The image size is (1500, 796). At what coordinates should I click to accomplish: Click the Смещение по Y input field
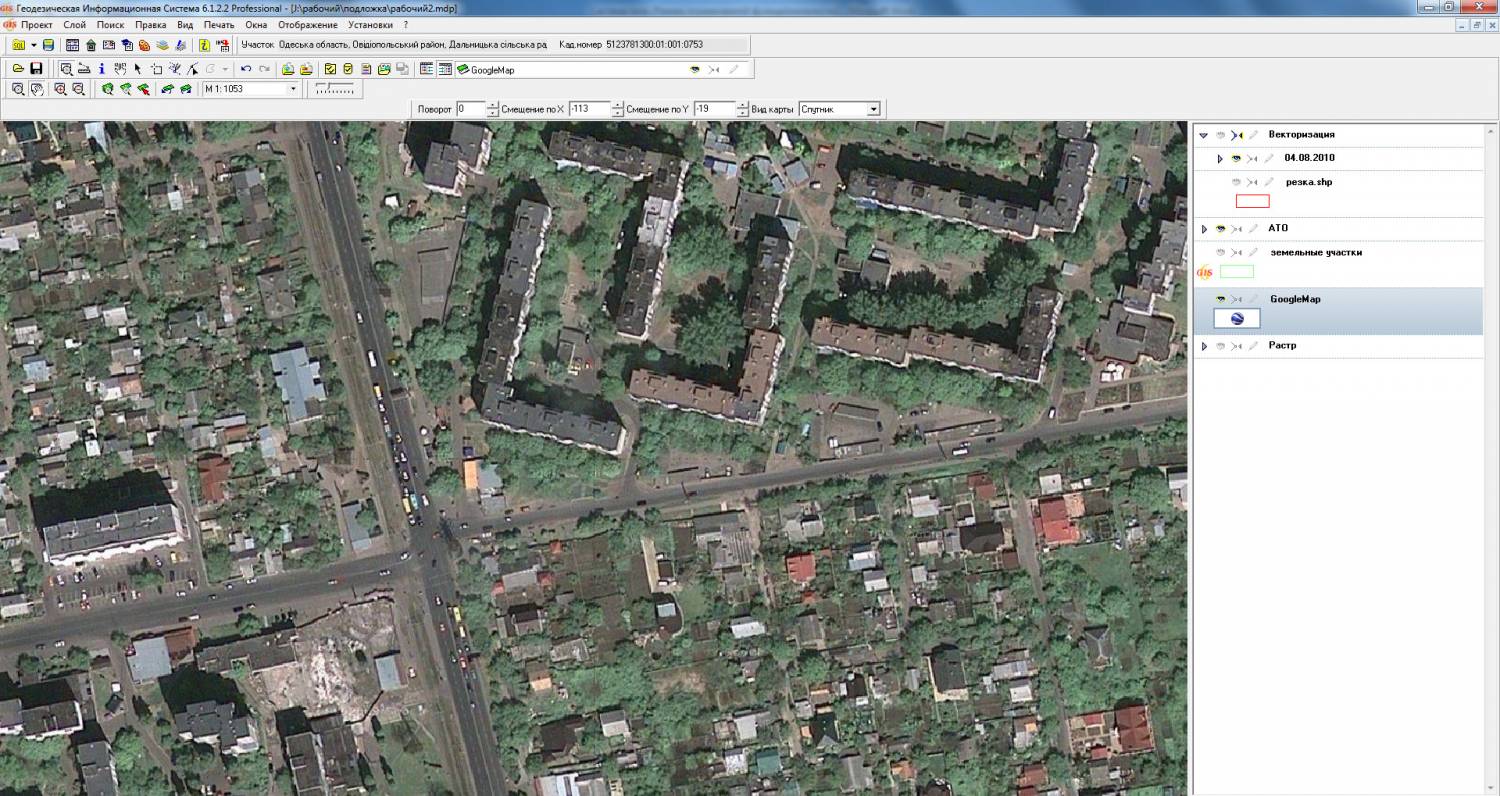pos(715,109)
